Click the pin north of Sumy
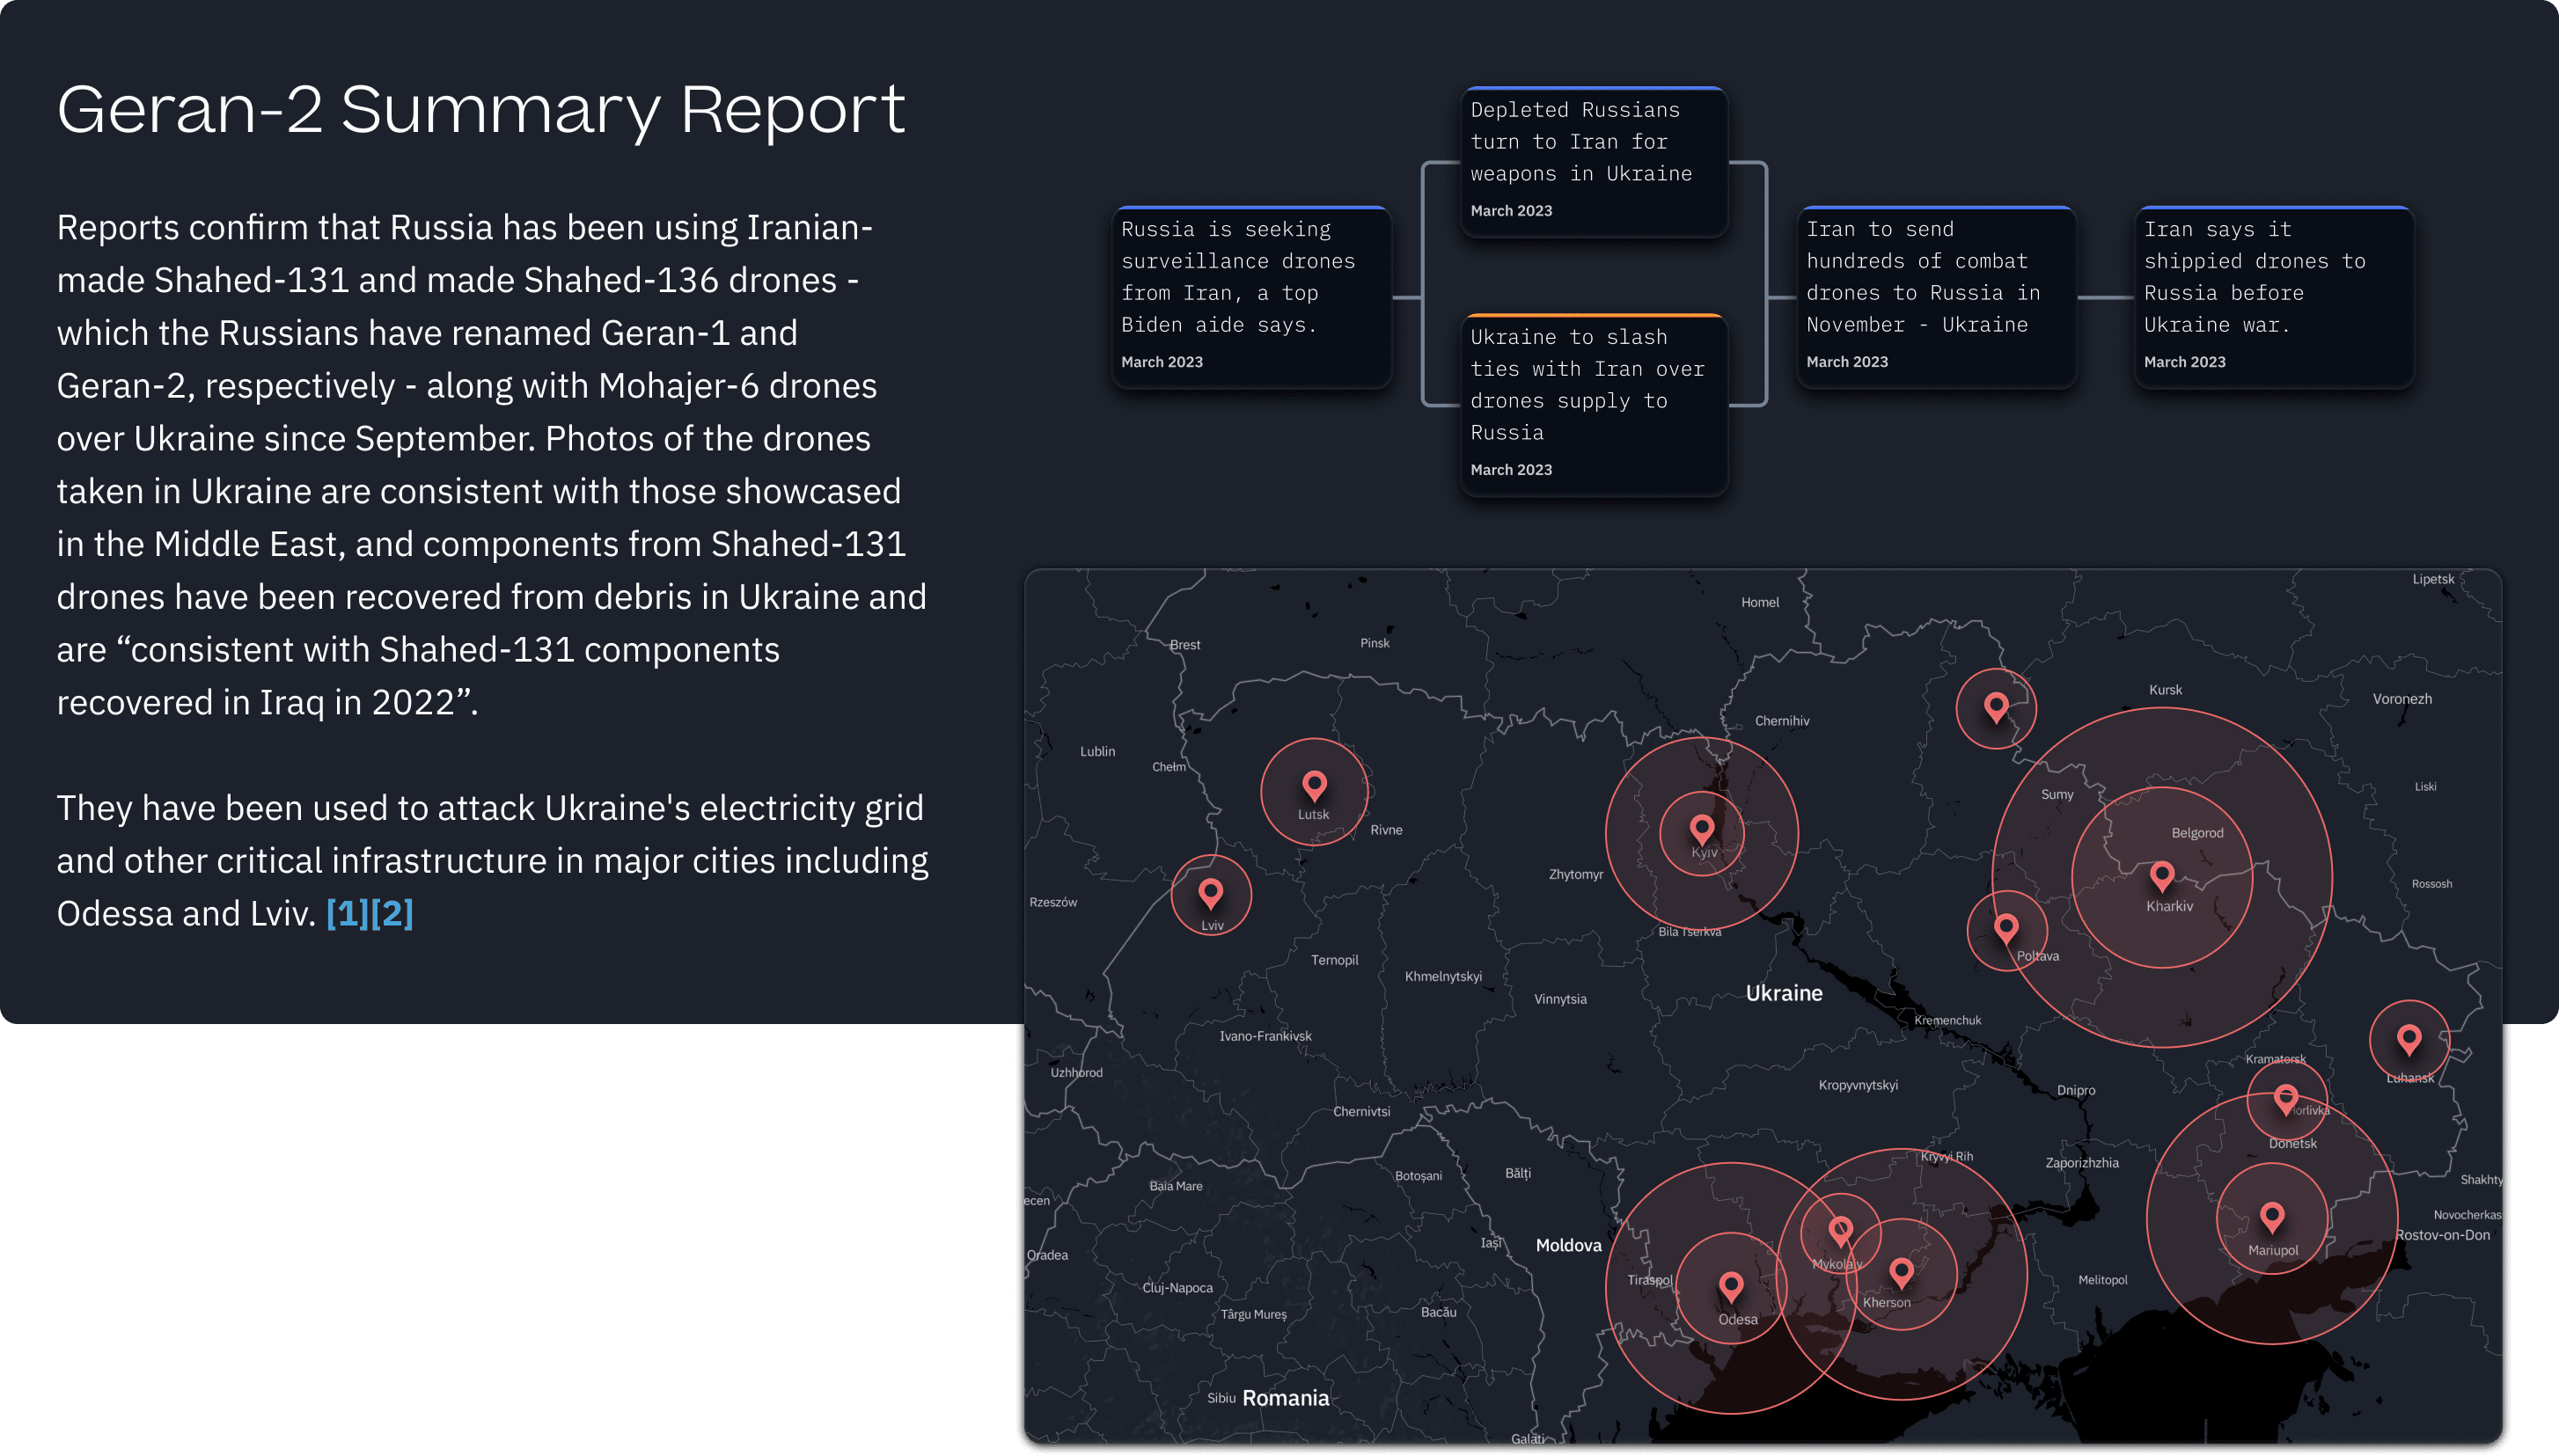The height and width of the screenshot is (1456, 2559). 1996,706
